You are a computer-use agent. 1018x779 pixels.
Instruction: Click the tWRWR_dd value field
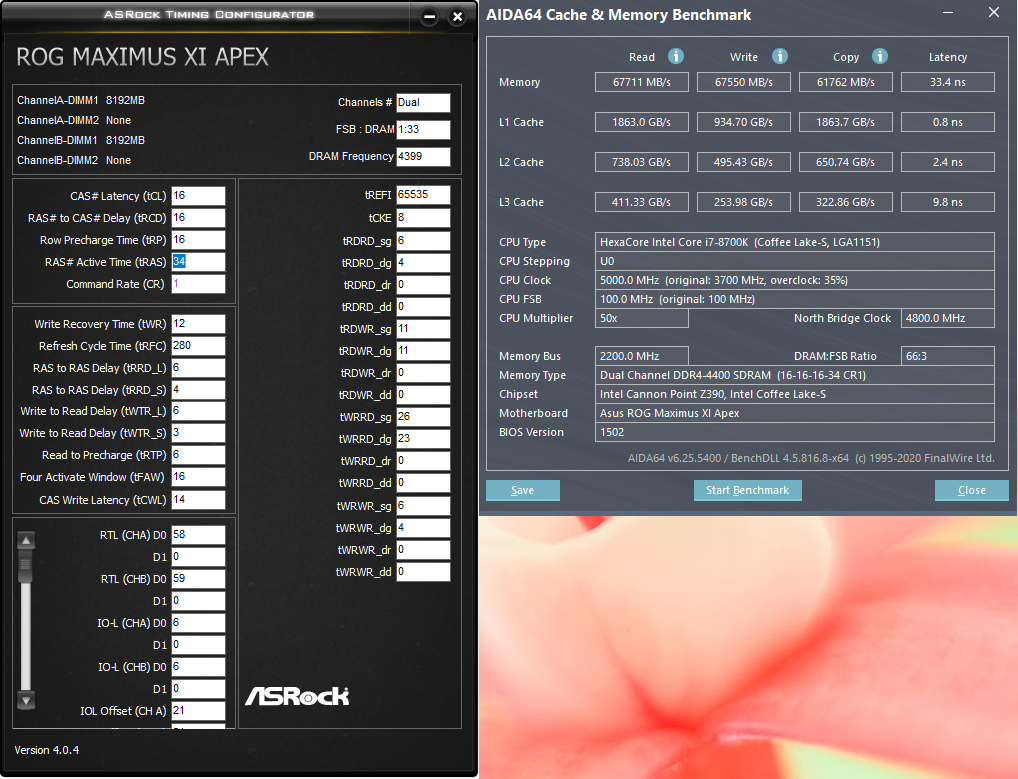(423, 572)
